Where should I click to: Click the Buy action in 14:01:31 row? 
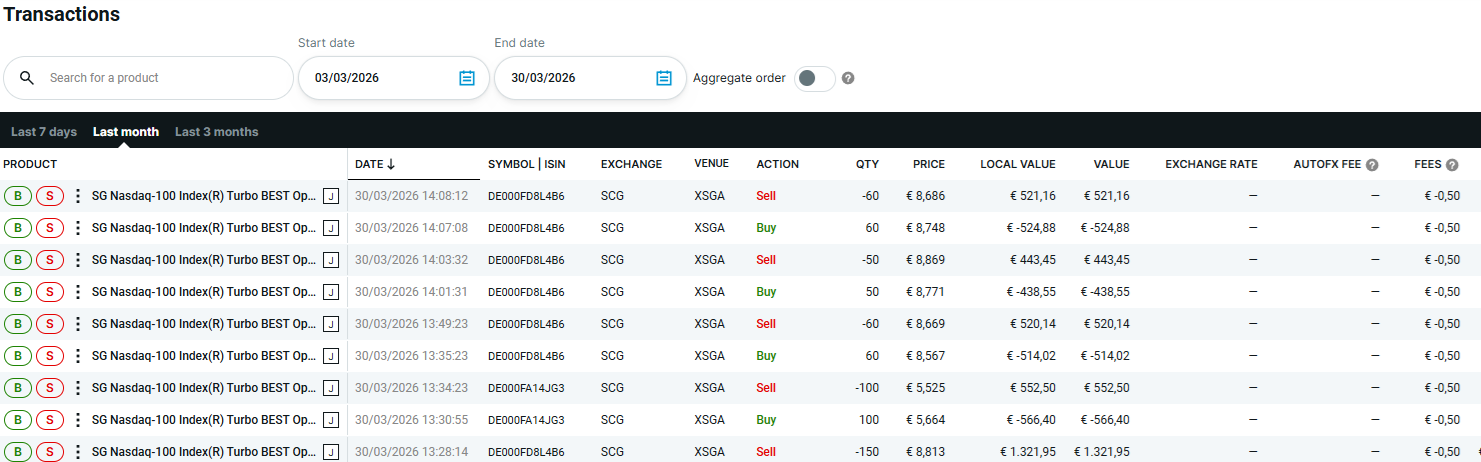766,292
